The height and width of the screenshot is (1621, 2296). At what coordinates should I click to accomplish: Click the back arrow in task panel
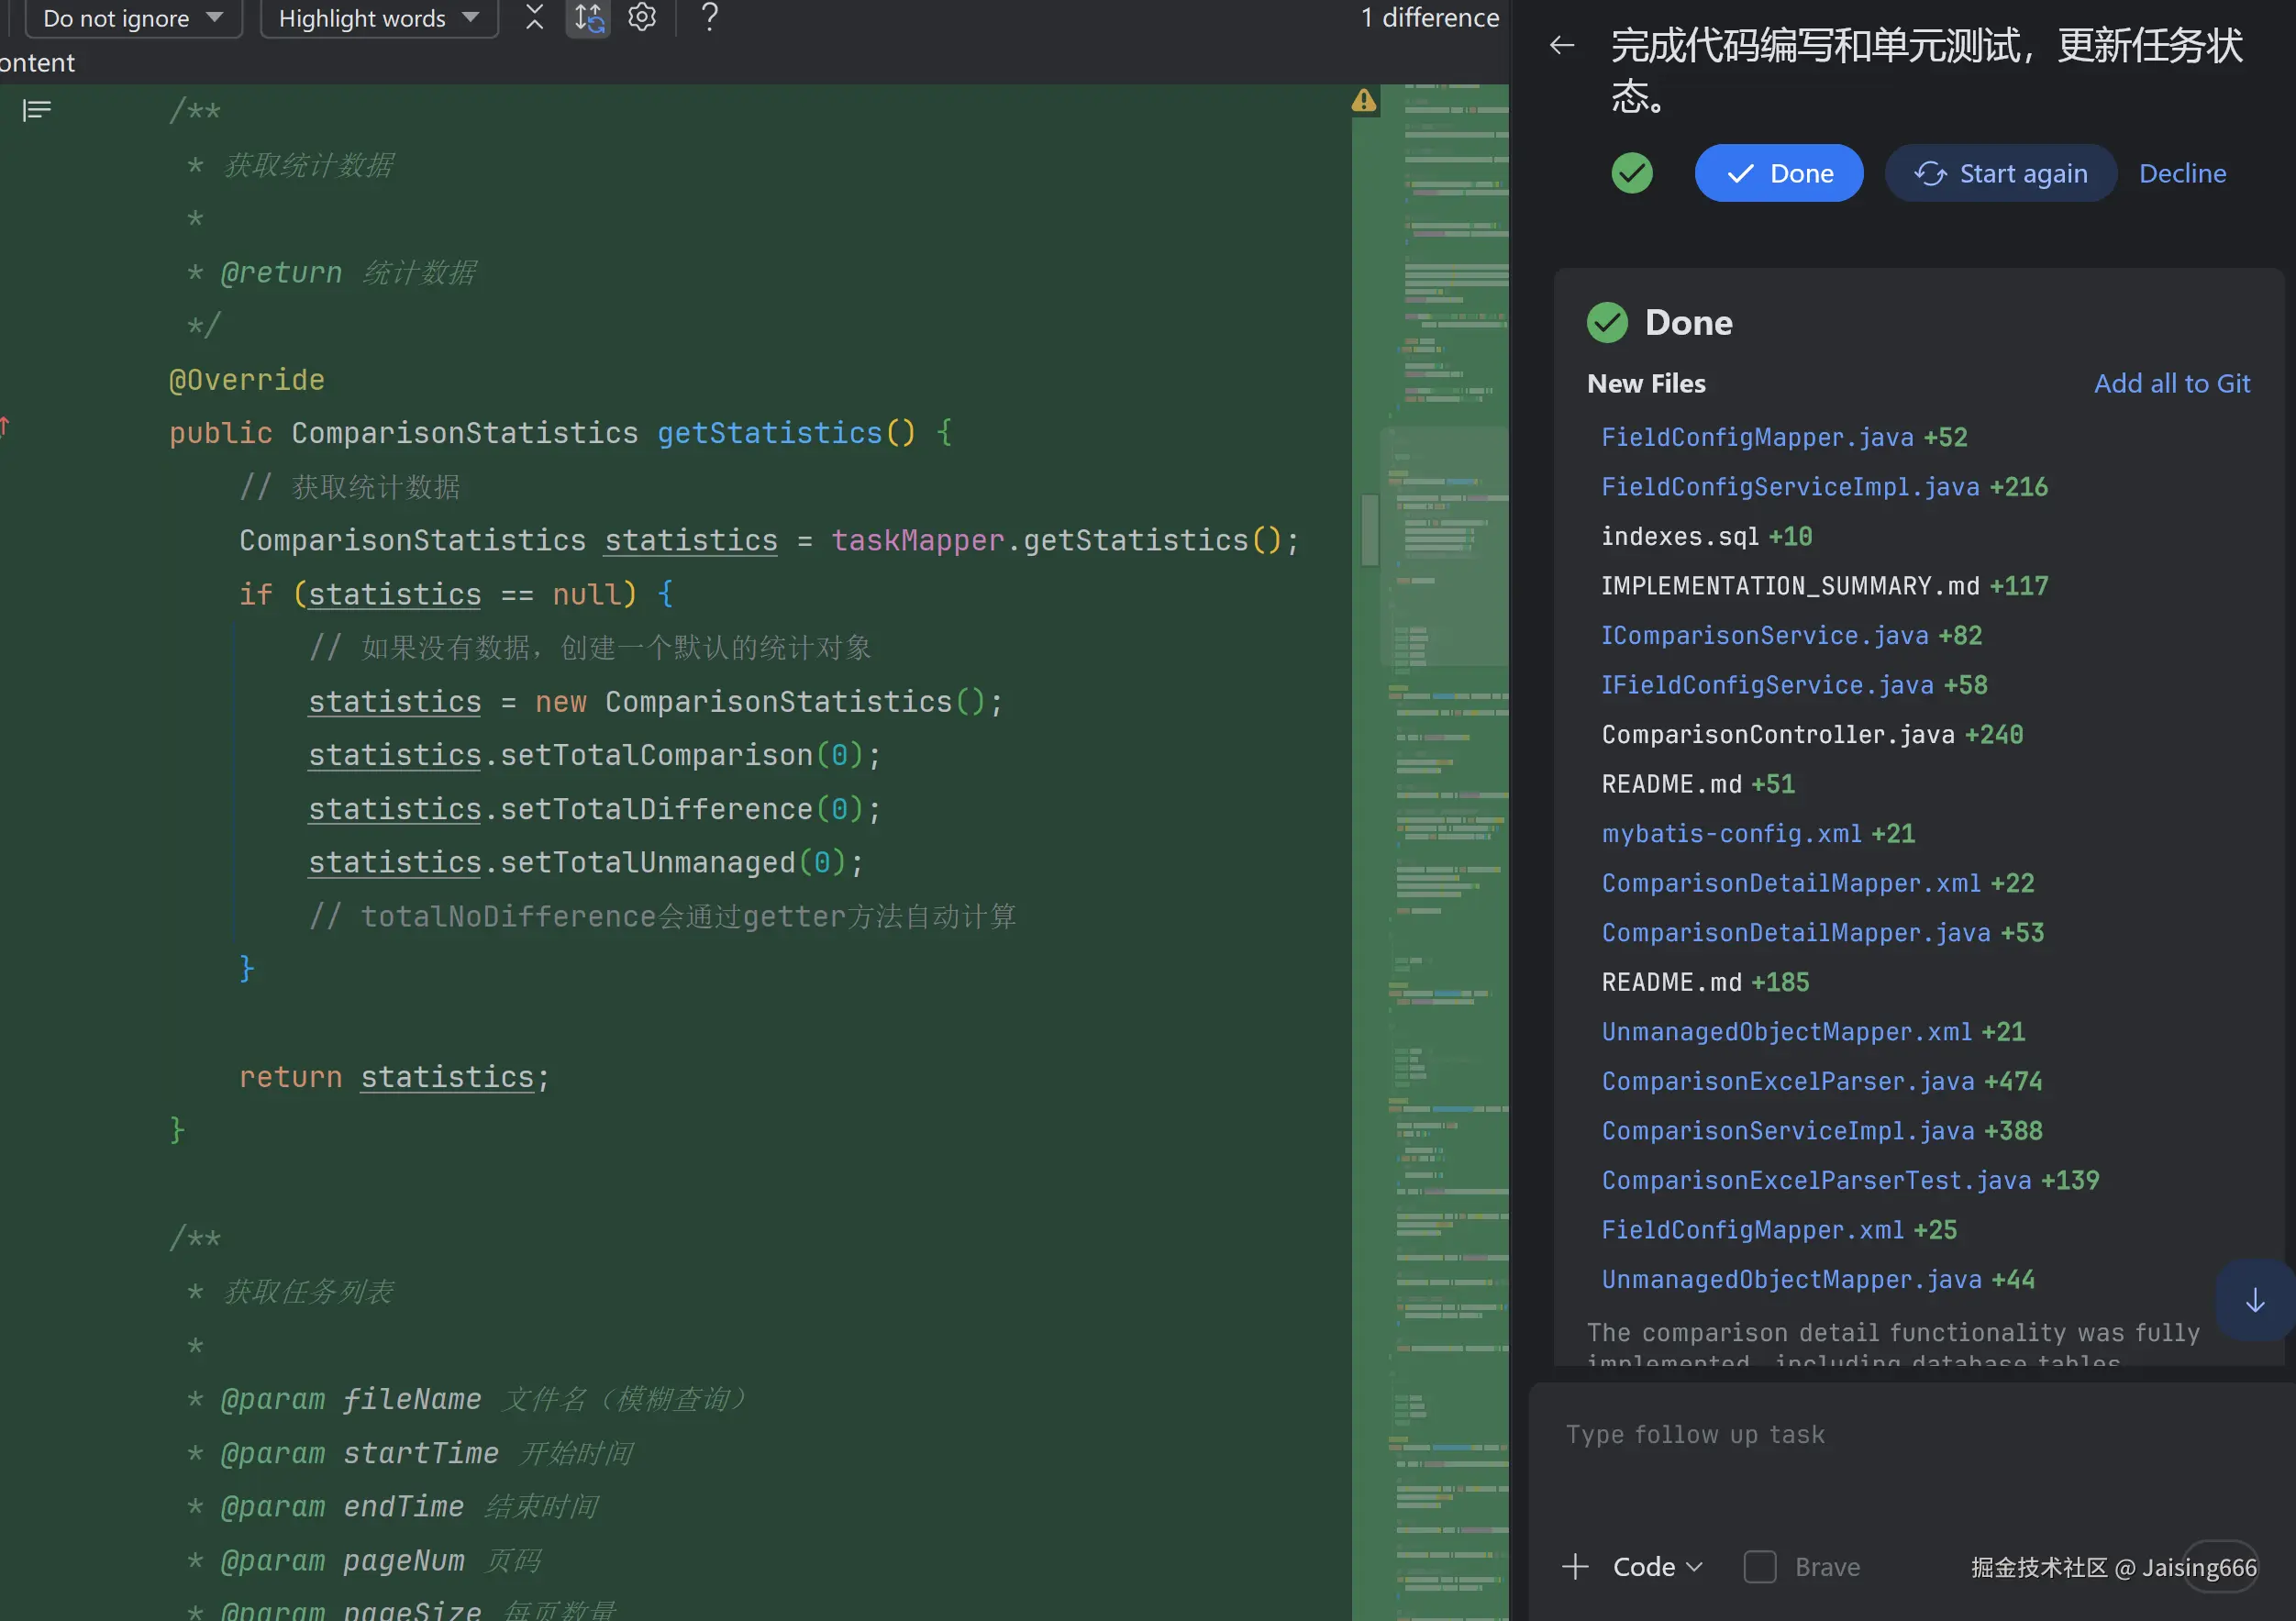coord(1561,45)
